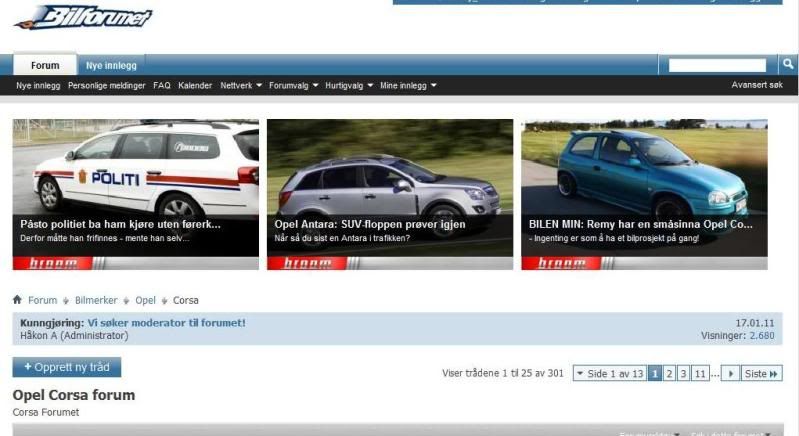The width and height of the screenshot is (799, 436).
Task: Open the police car article thumbnail
Action: [135, 168]
